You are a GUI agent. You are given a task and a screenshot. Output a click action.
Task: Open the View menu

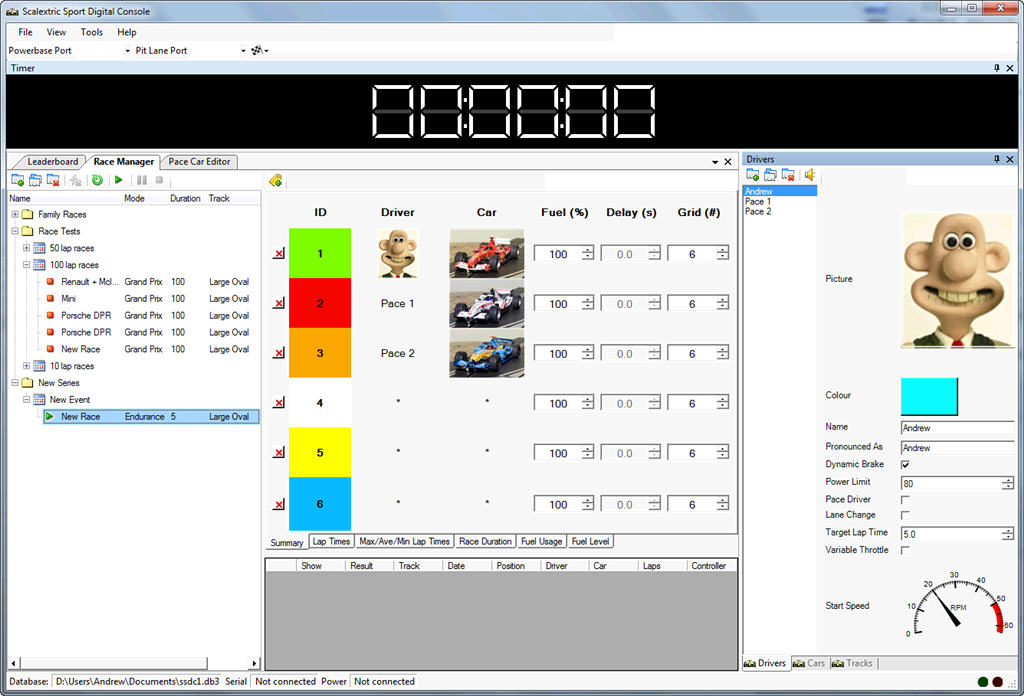coord(56,32)
